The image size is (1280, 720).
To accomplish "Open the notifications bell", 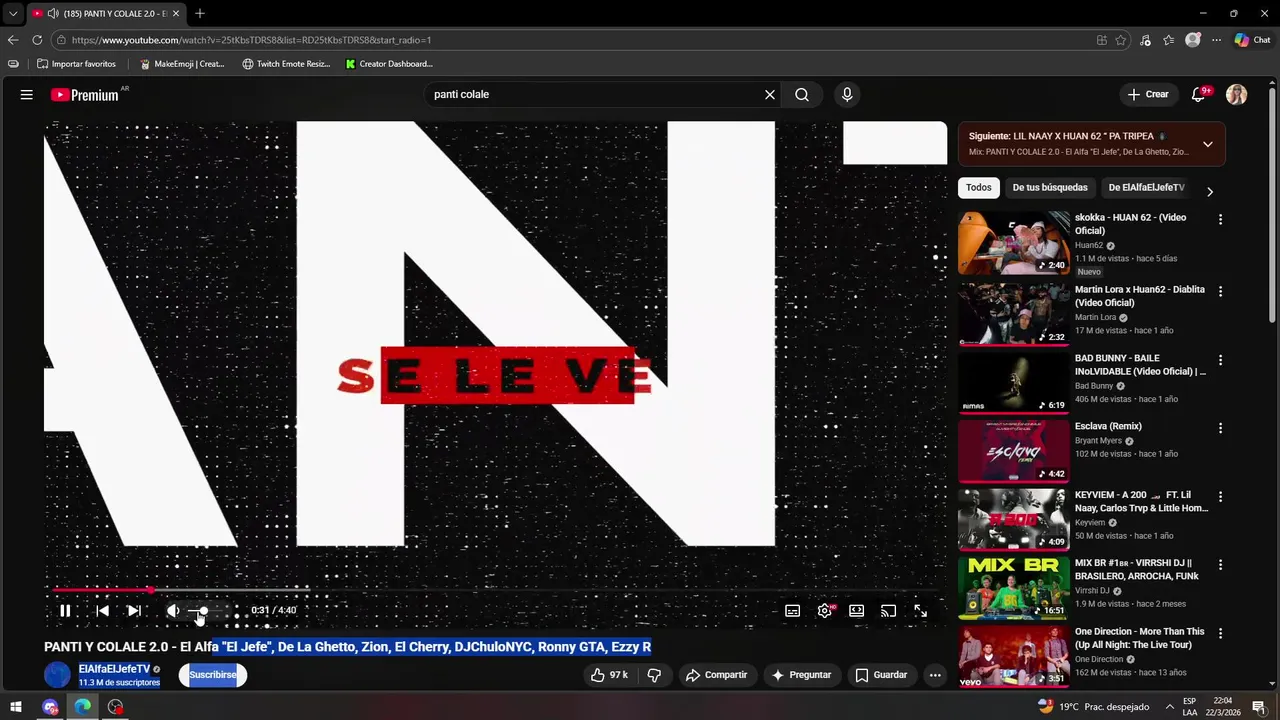I will tap(1199, 95).
